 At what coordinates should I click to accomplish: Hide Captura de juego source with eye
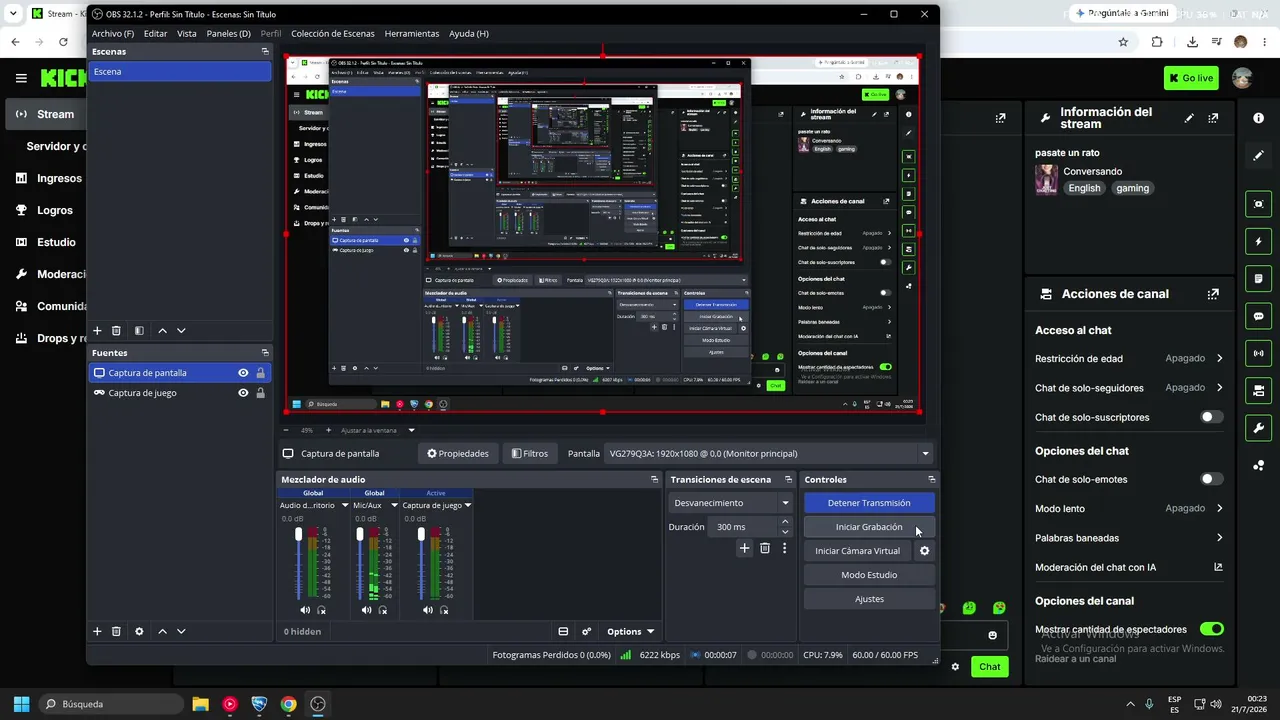coord(243,393)
